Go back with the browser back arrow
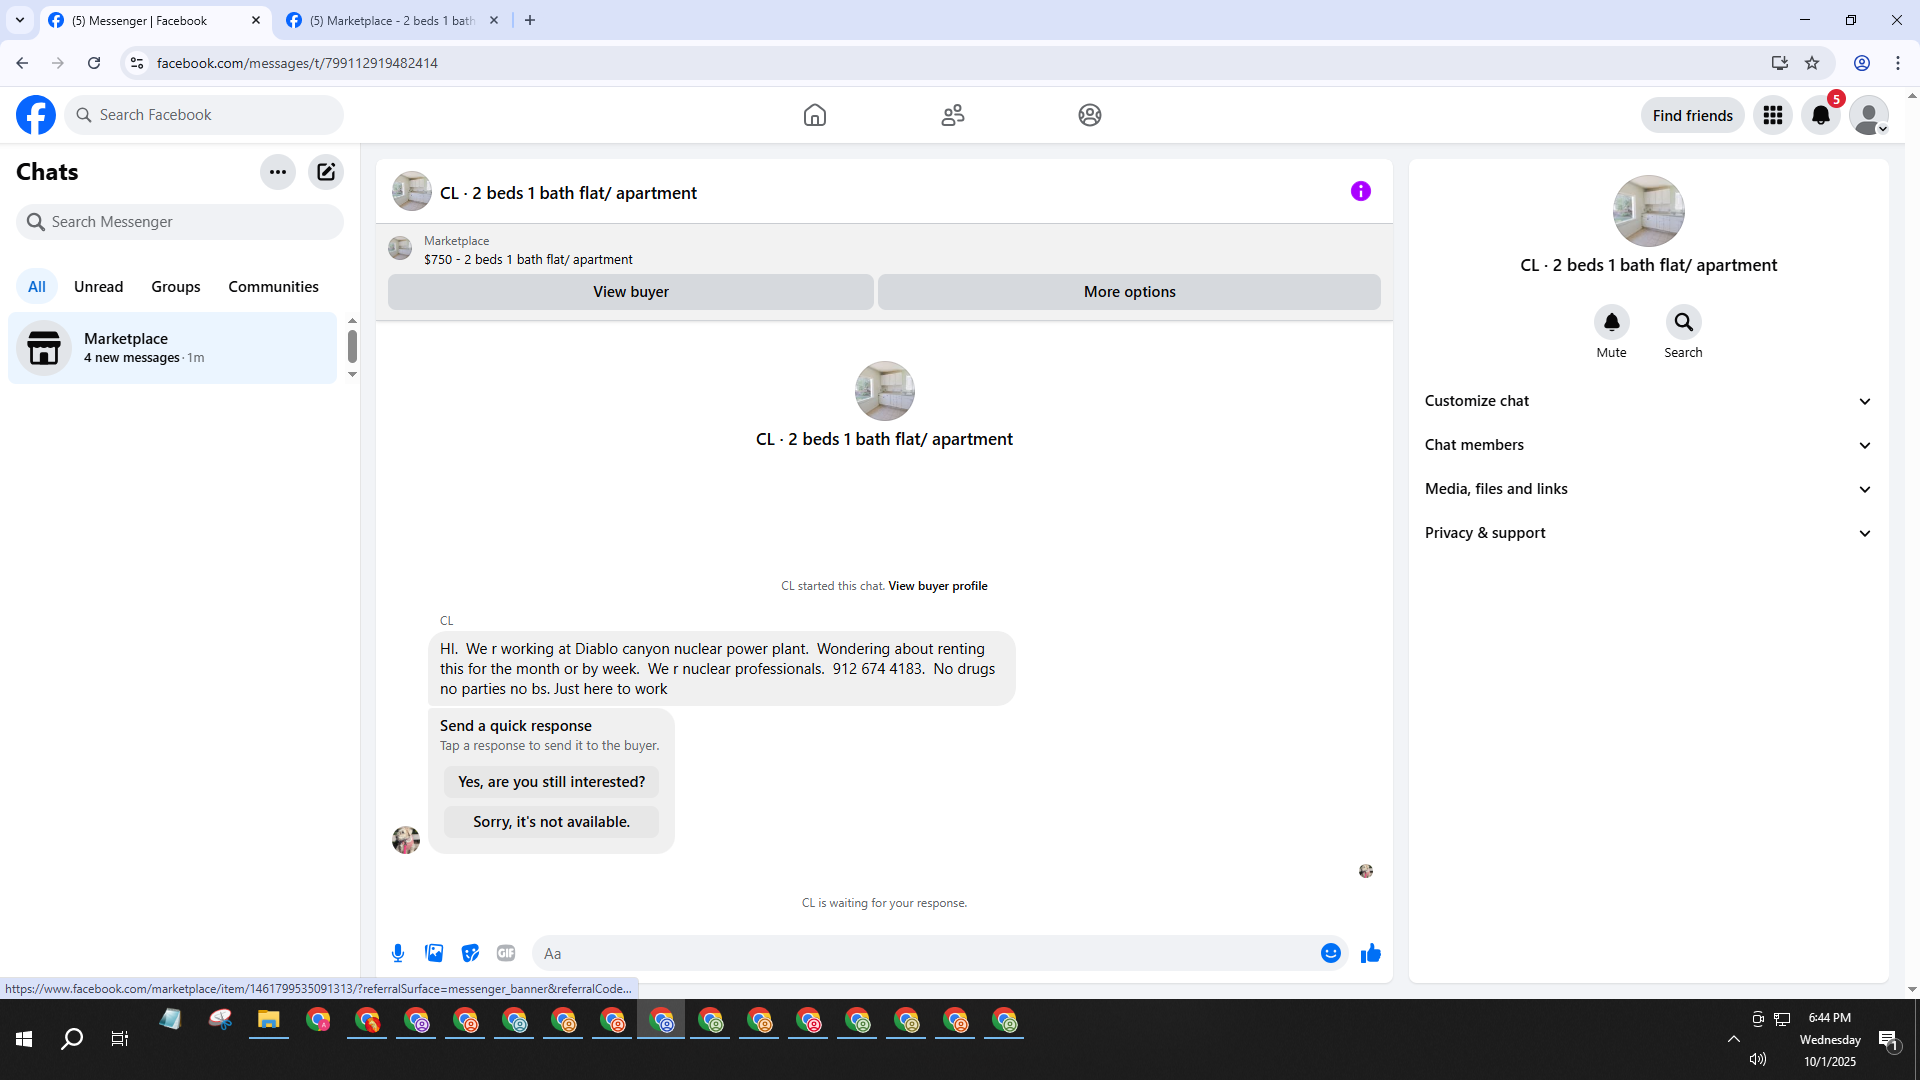Screen dimensions: 1920x1080 point(22,63)
